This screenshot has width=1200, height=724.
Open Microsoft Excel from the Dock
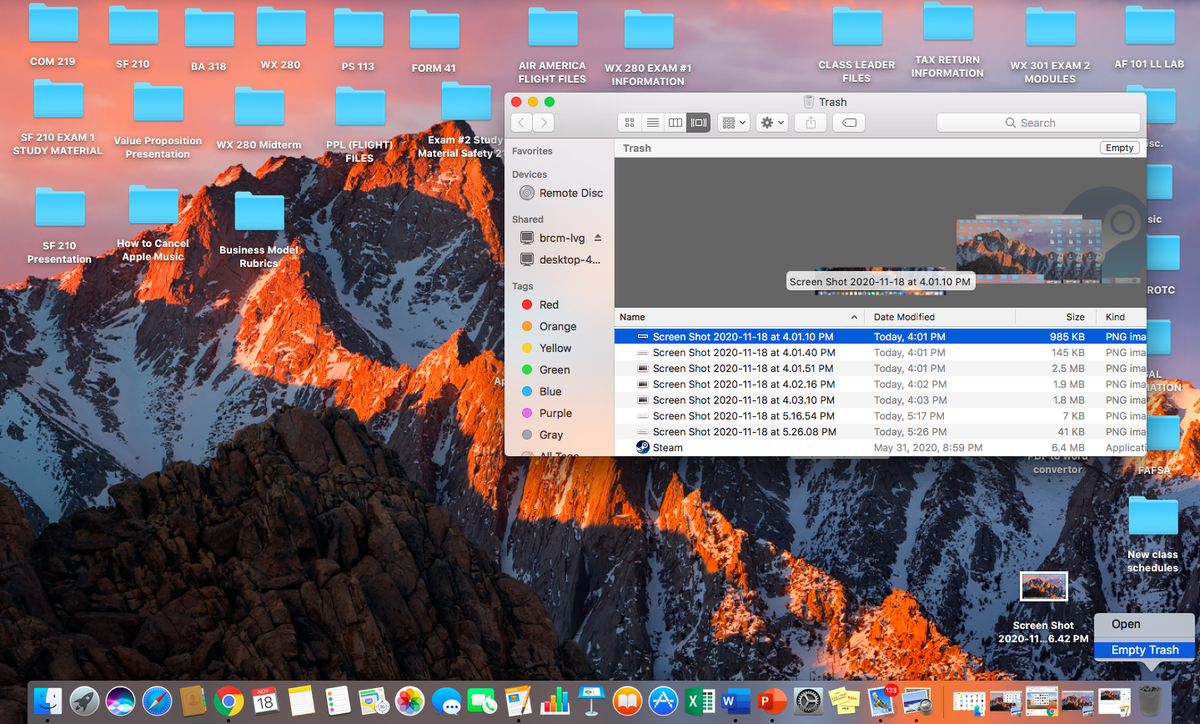coord(700,701)
